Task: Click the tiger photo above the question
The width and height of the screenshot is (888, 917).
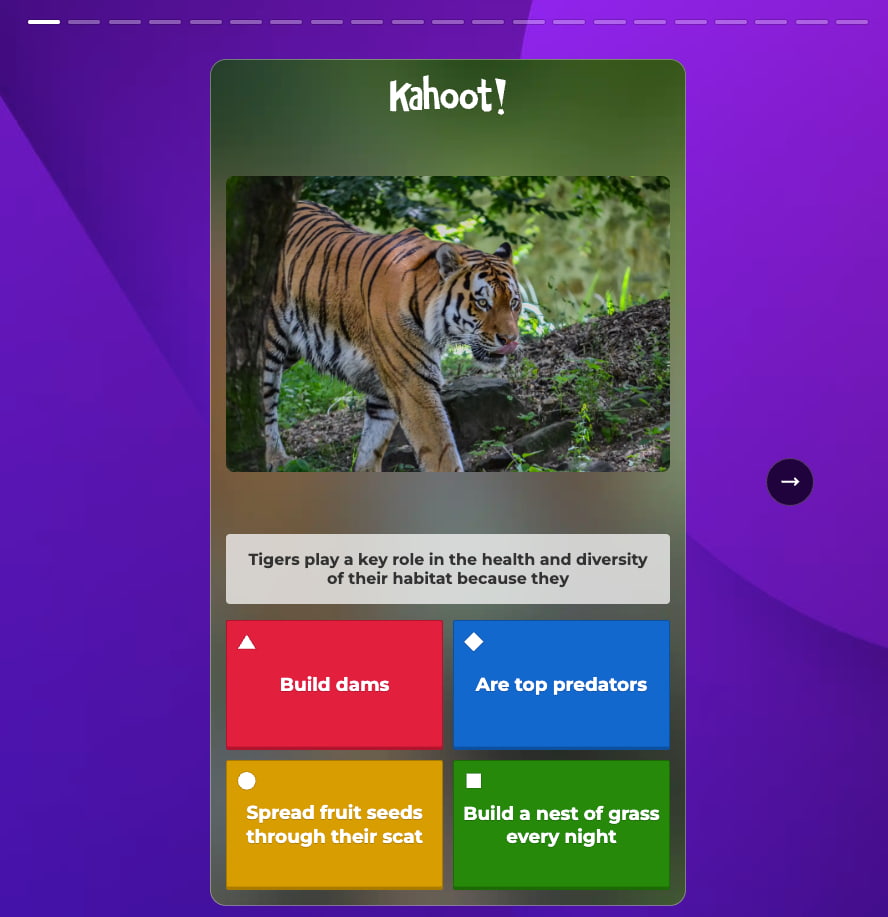Action: (447, 323)
